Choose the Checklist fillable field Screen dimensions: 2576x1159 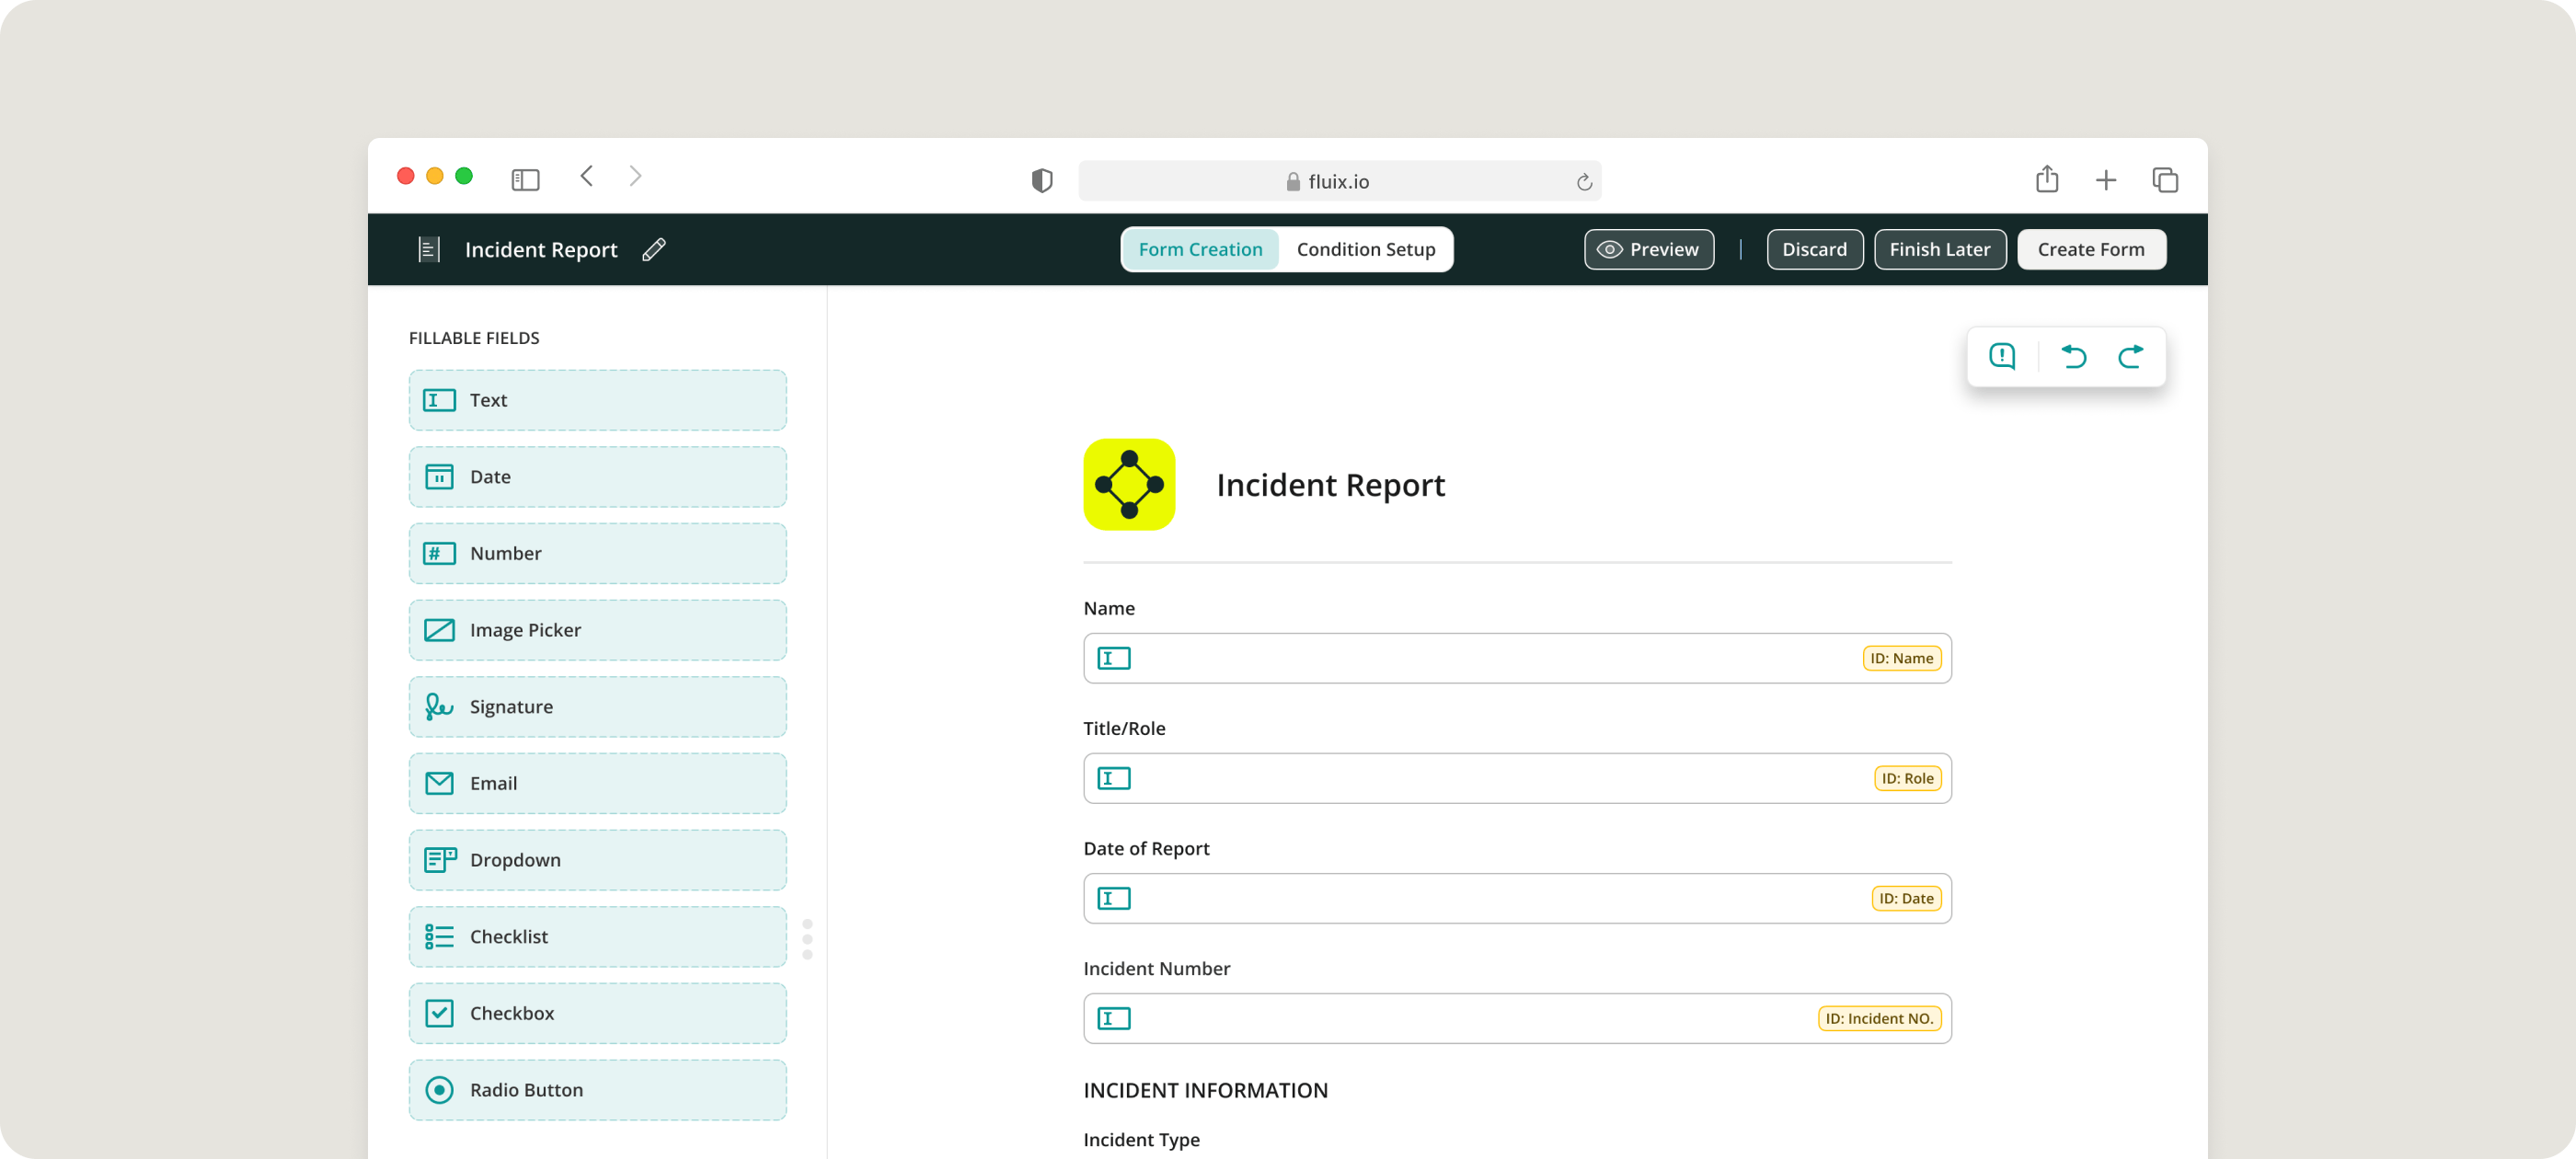pyautogui.click(x=597, y=937)
